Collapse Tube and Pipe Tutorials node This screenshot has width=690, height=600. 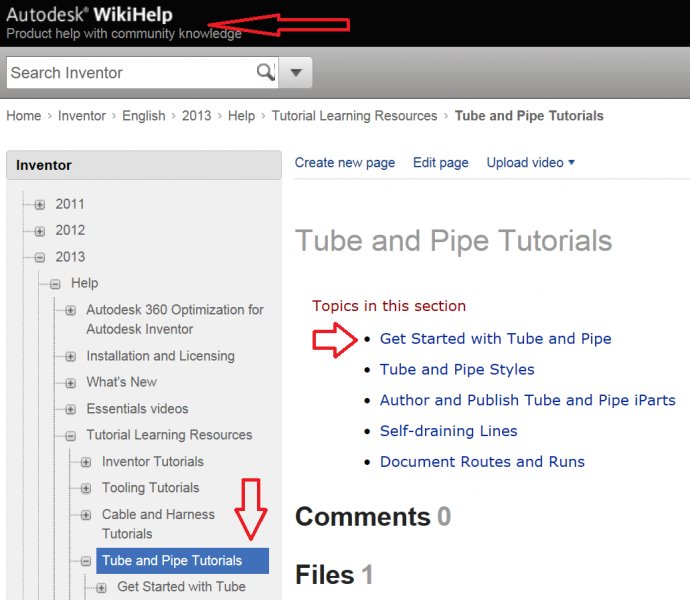(x=86, y=561)
